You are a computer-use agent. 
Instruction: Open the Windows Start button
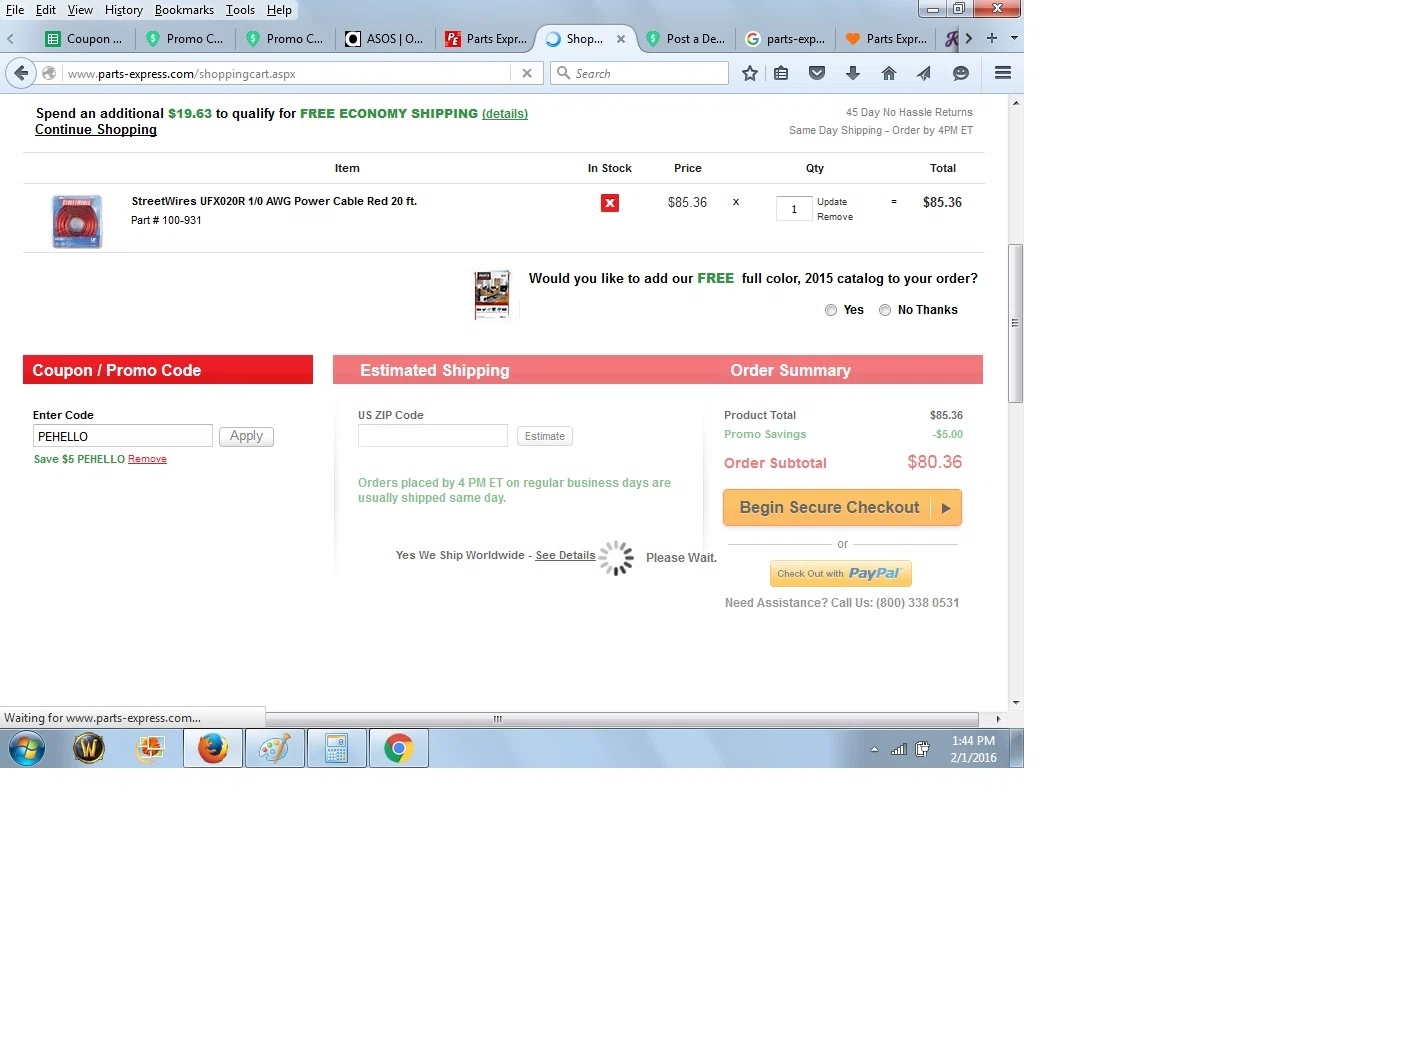27,748
